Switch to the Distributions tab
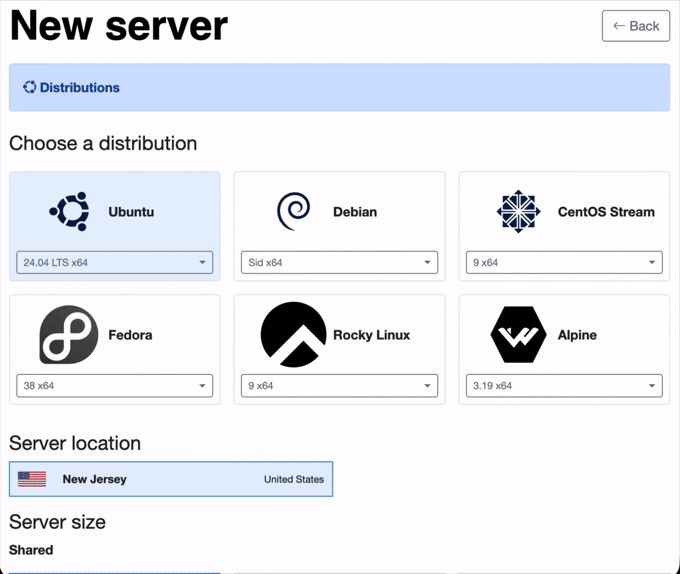 79,88
